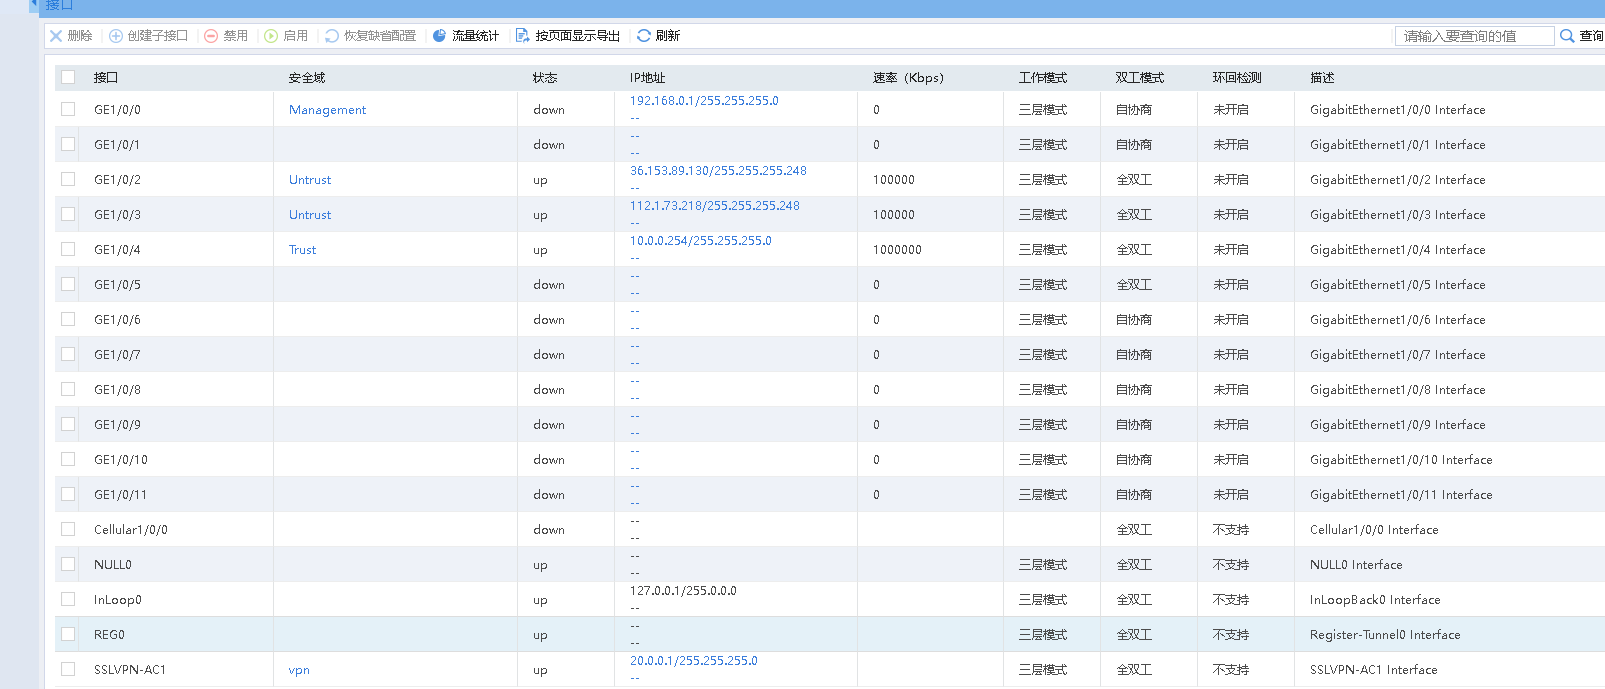The height and width of the screenshot is (689, 1605).
Task: Click description Register-Tunnel0 Interface
Action: tap(1385, 635)
